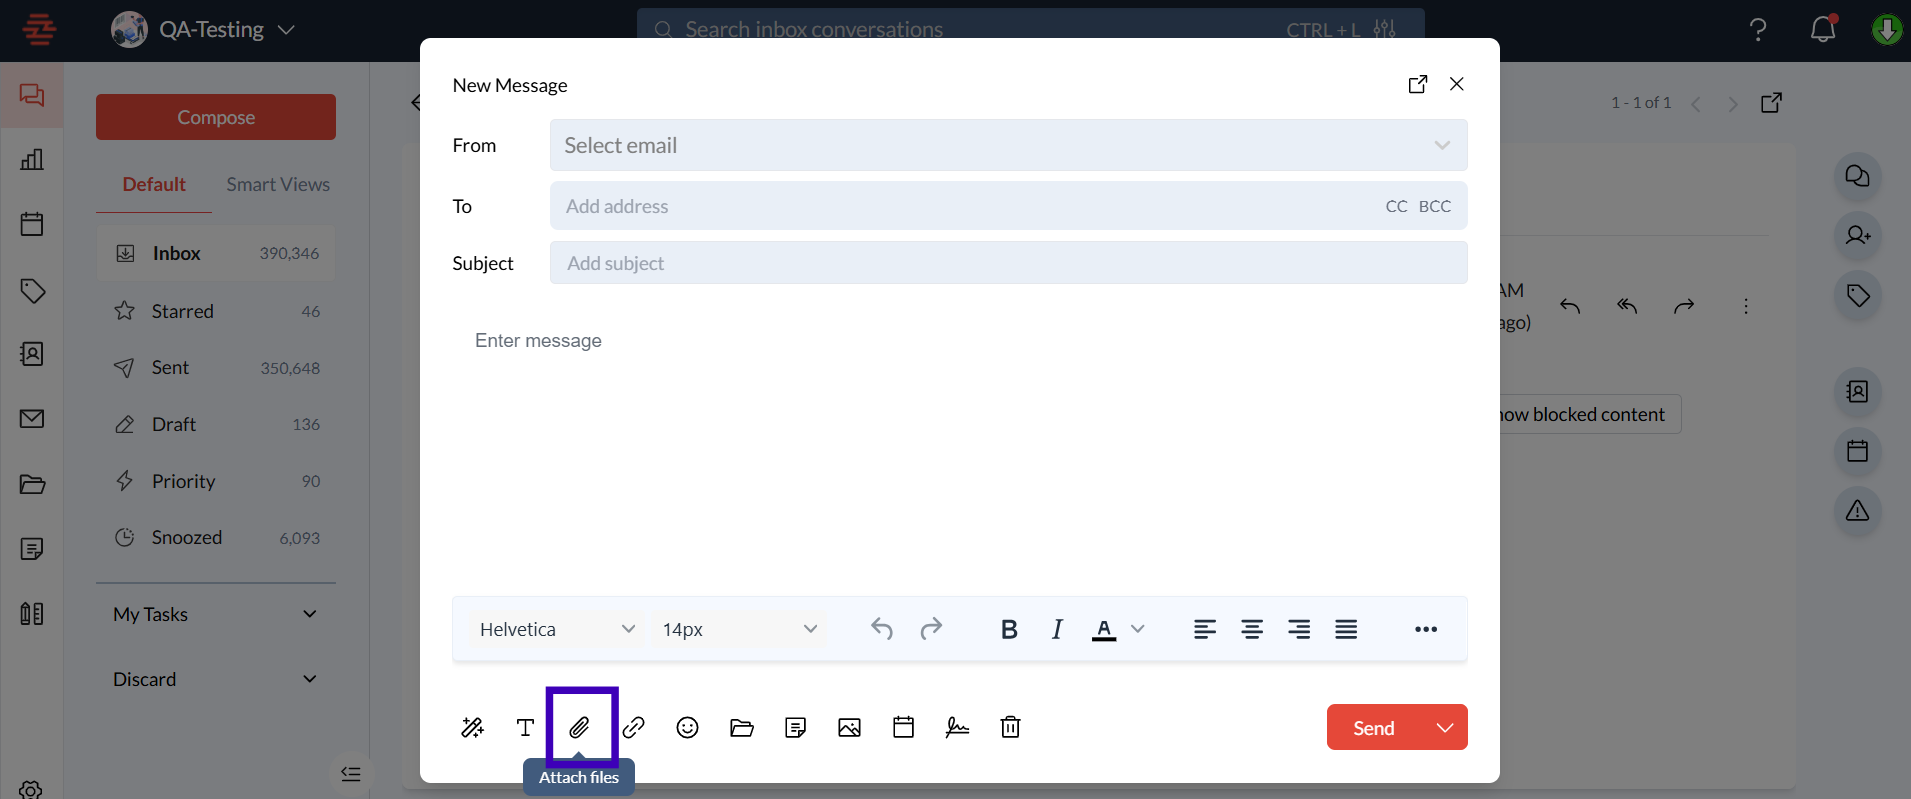The image size is (1911, 799).
Task: Center-align the message text
Action: pyautogui.click(x=1252, y=629)
